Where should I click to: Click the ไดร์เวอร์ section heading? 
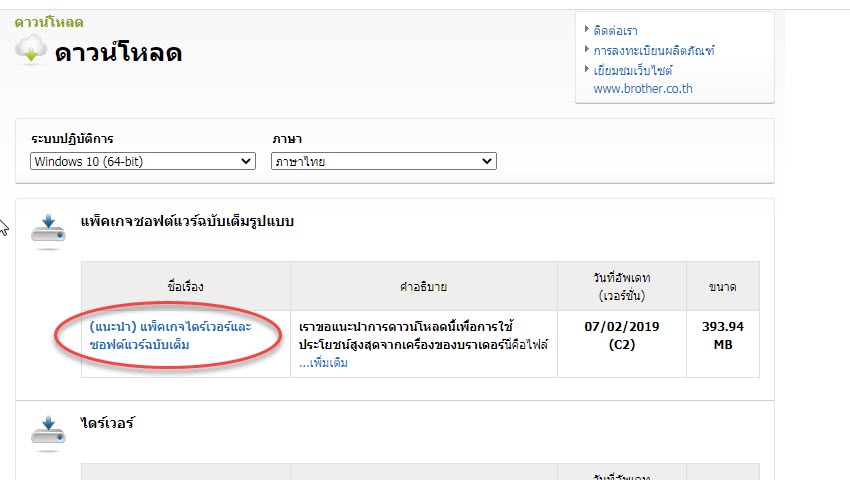[x=107, y=423]
